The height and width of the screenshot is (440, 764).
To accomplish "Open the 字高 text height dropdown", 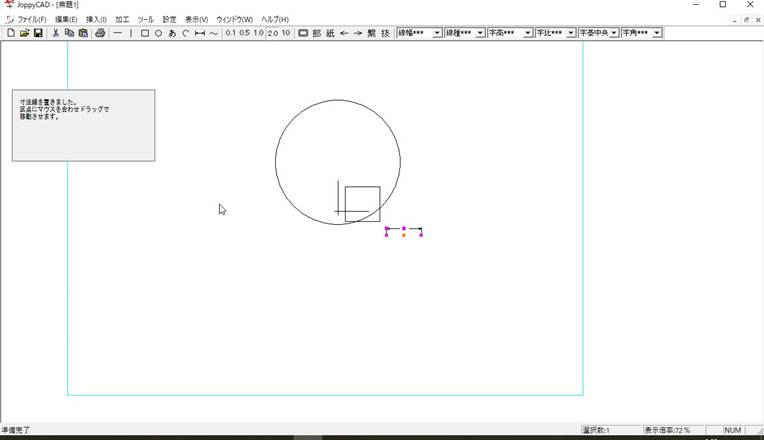I will coord(527,33).
